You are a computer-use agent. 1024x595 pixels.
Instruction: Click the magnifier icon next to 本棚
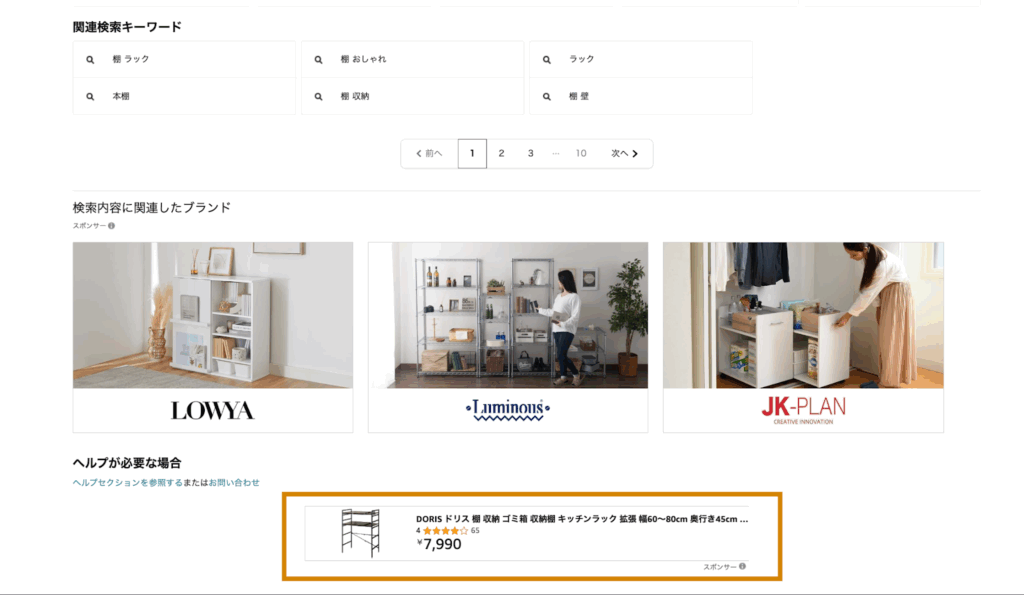point(90,97)
